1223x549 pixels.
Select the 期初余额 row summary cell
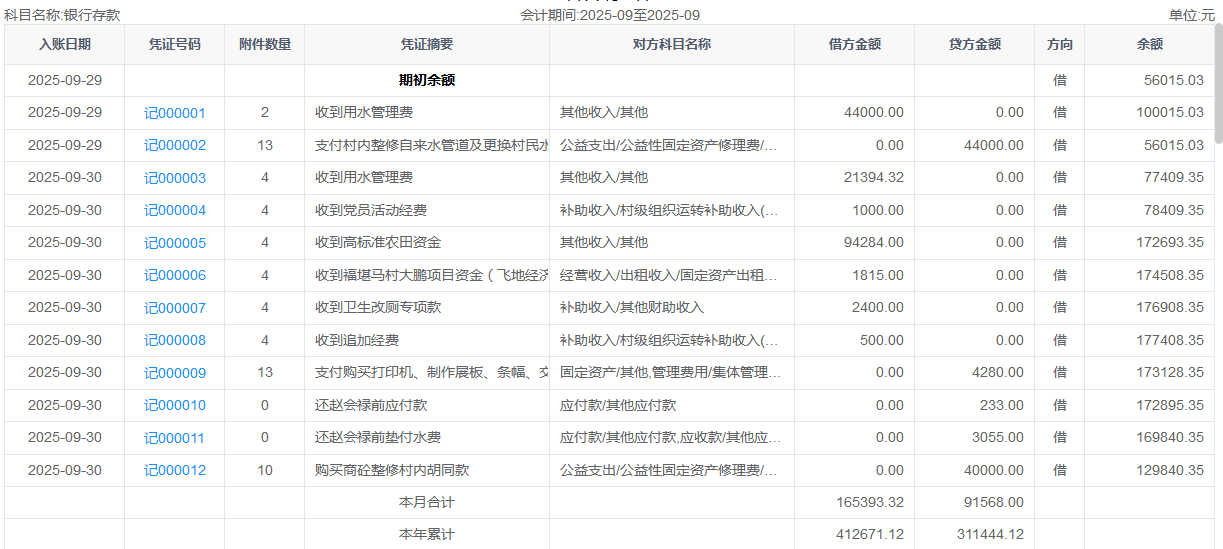click(427, 80)
